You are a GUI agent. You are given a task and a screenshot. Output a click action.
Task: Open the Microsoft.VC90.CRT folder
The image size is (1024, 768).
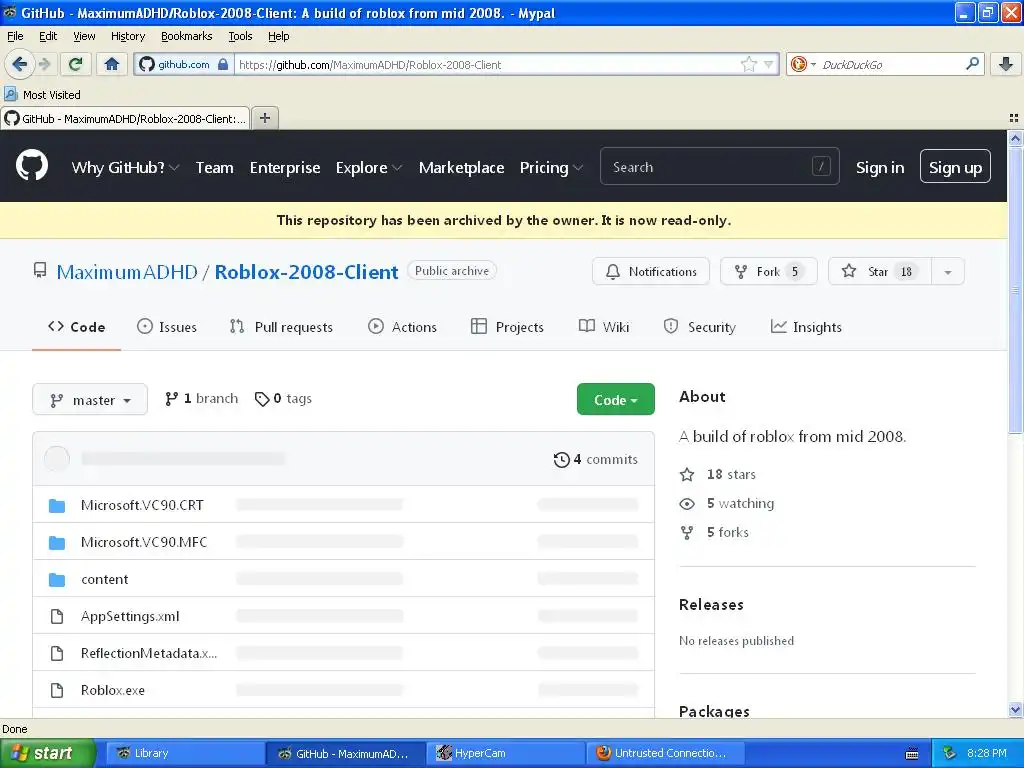[142, 505]
